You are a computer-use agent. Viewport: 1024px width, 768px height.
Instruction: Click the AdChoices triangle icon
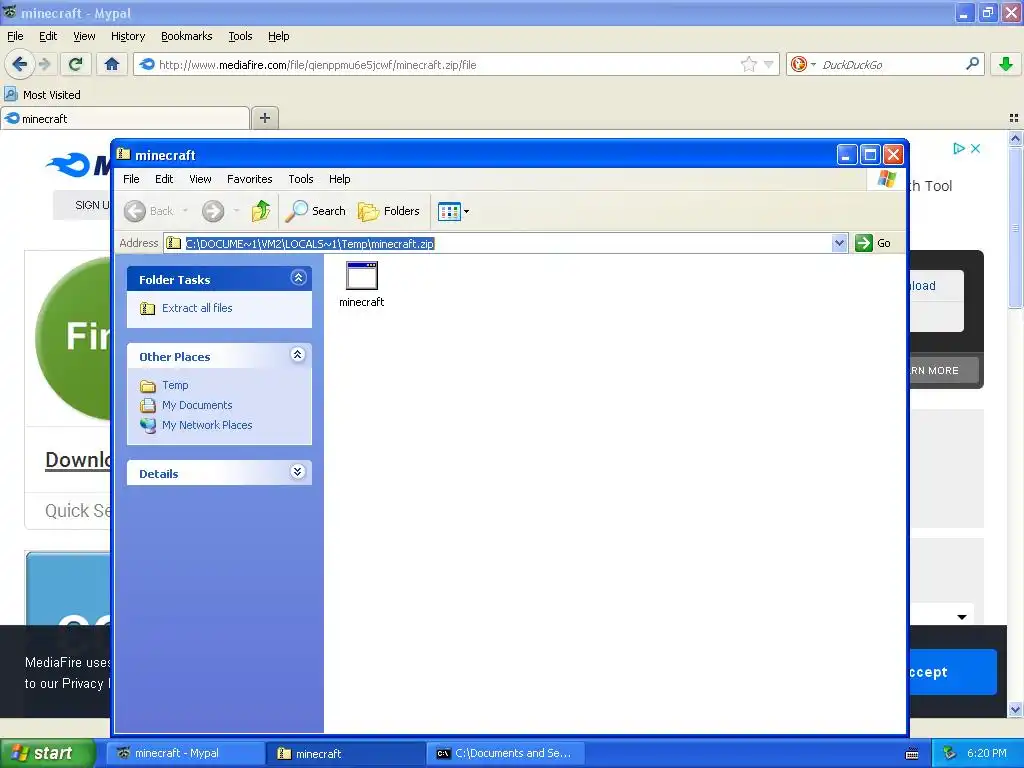959,149
